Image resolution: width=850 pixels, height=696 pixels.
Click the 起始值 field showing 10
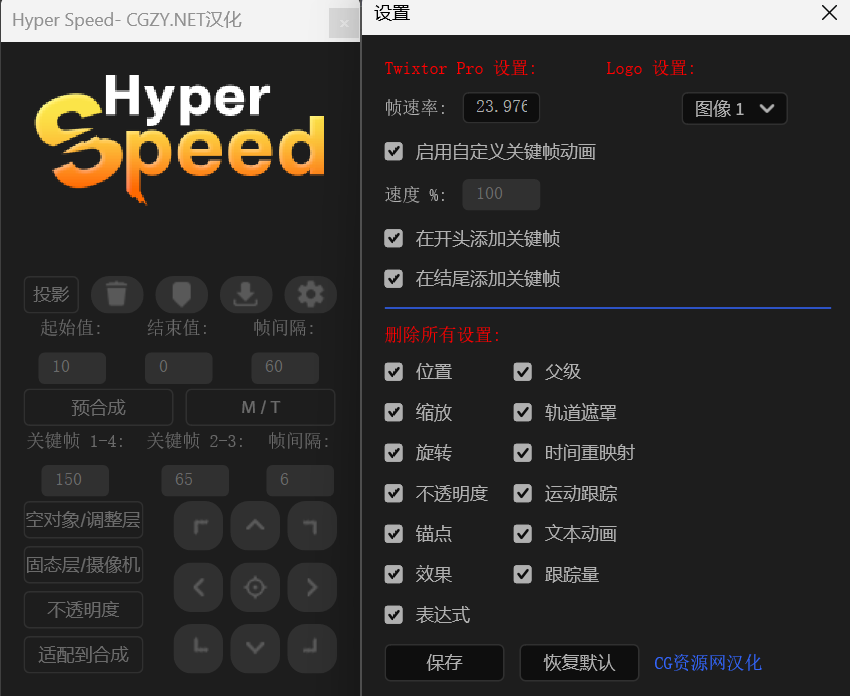[x=72, y=368]
